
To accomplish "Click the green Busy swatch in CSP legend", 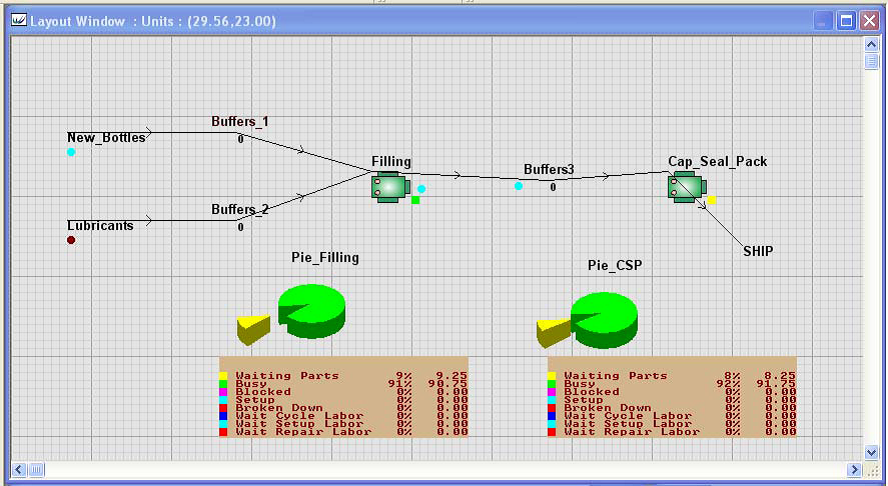I will [552, 384].
